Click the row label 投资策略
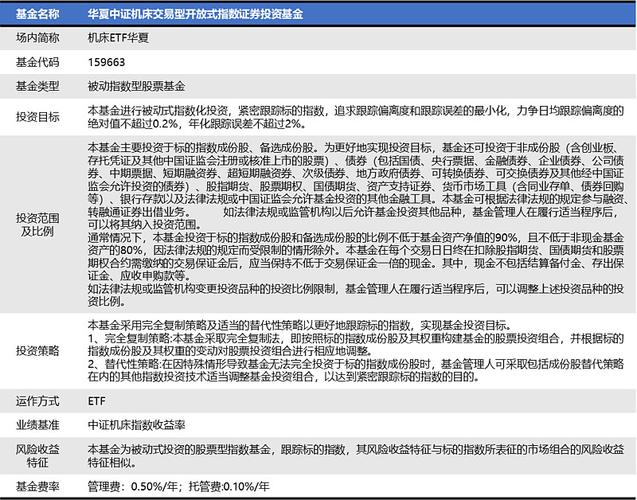 37,351
